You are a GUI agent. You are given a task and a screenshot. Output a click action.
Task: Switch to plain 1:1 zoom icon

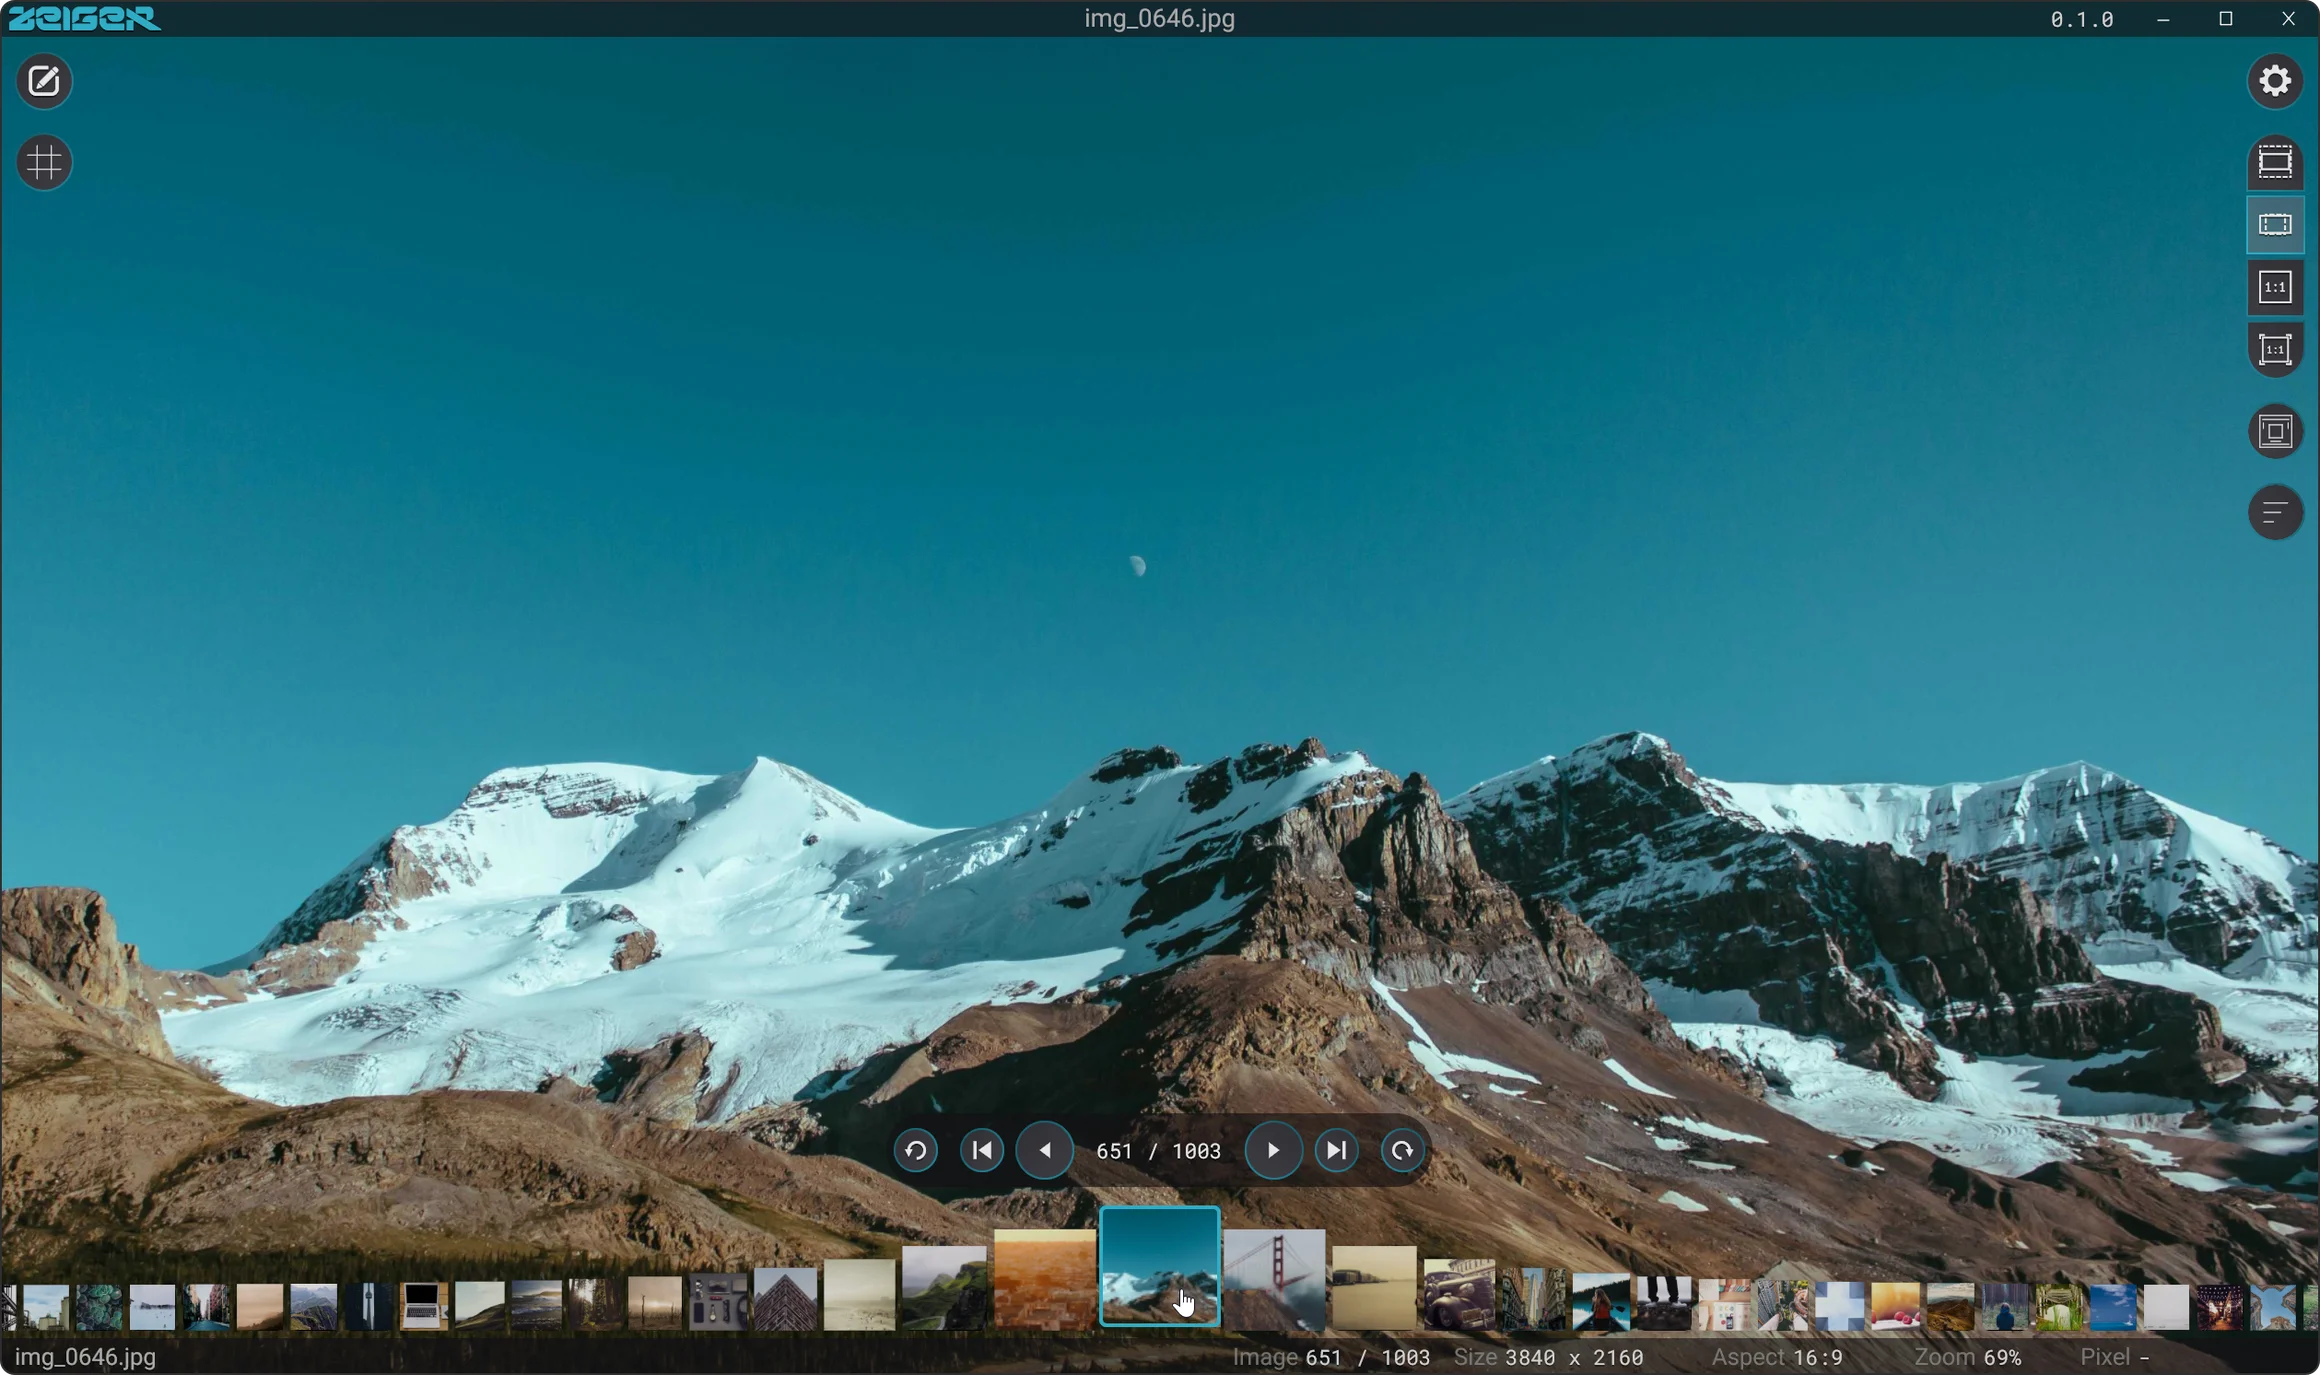[x=2275, y=288]
